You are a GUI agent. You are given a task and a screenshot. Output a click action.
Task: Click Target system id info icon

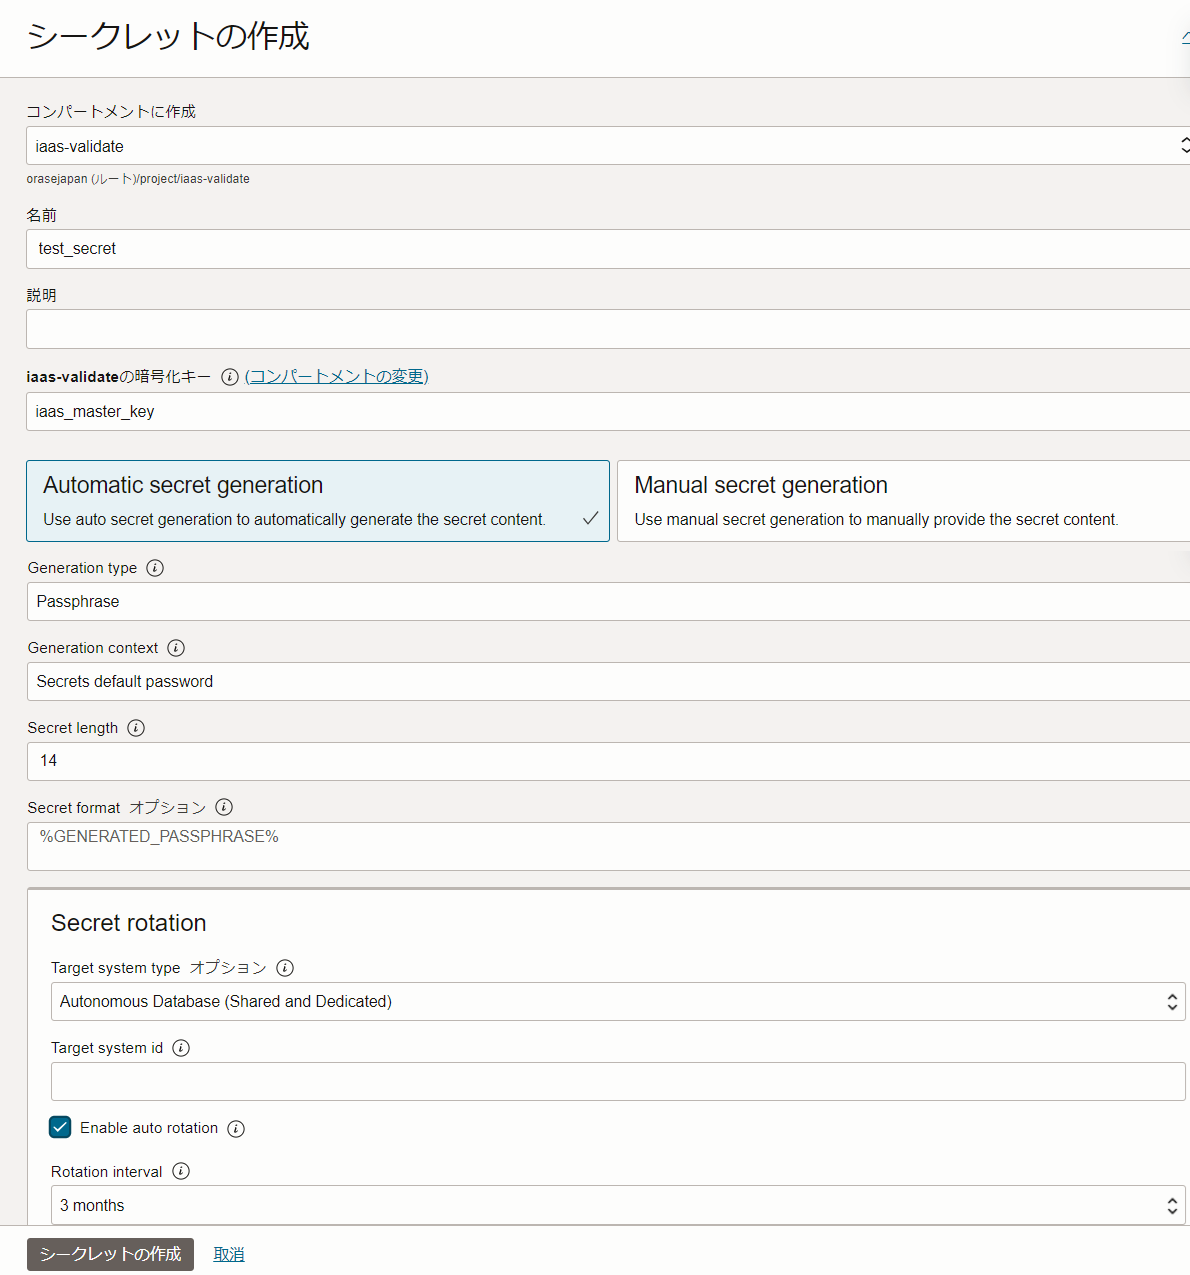[x=181, y=1048]
